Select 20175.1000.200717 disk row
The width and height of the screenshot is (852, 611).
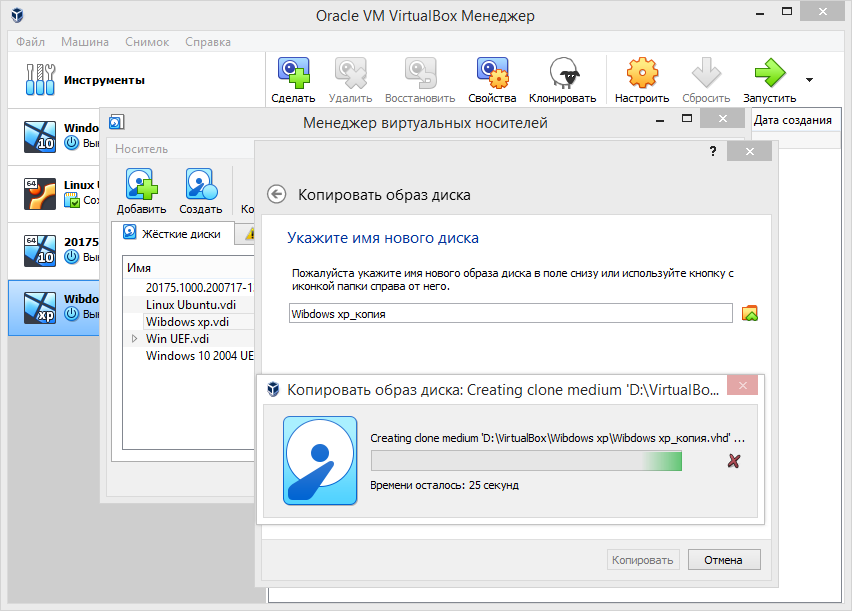[x=189, y=288]
